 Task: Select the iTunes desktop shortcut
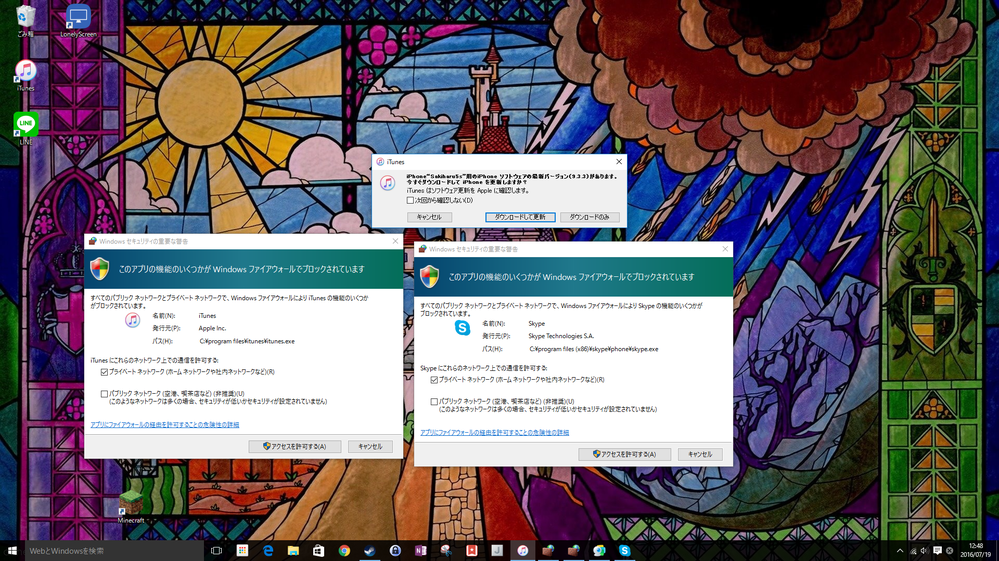[x=25, y=75]
